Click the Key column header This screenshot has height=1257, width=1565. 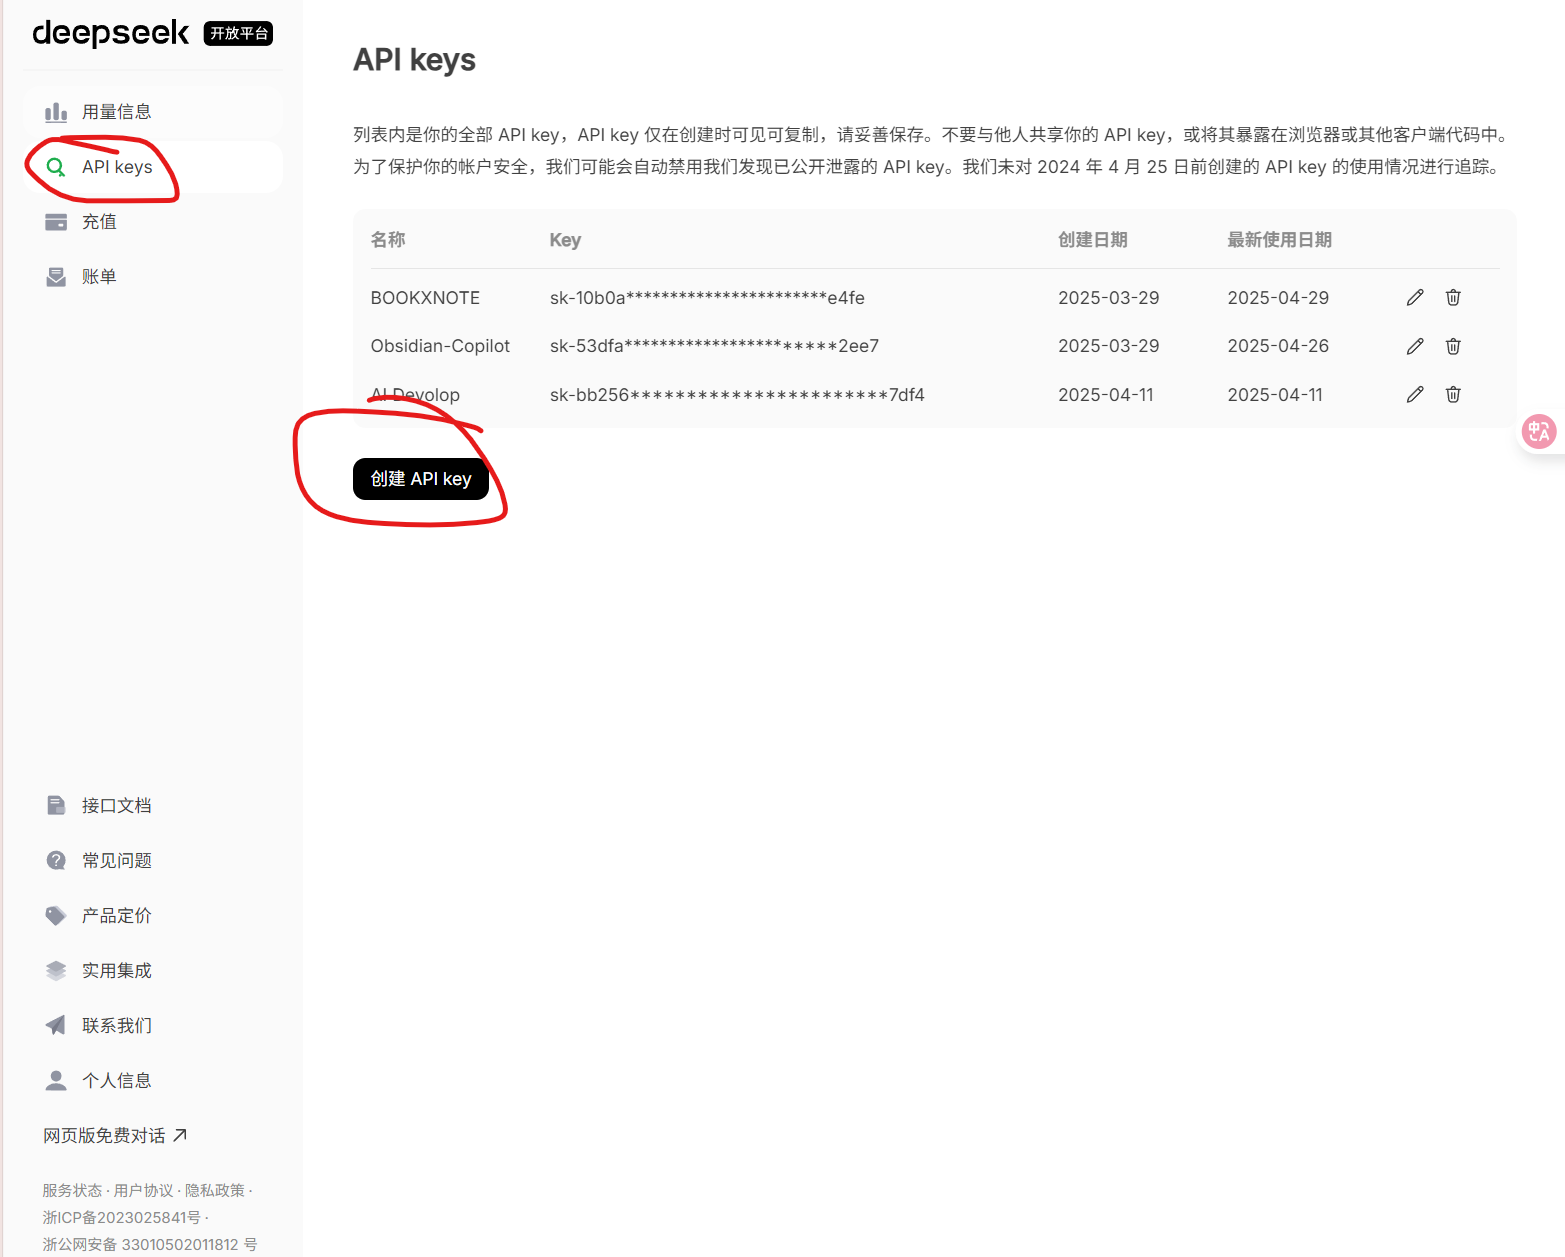(x=565, y=240)
